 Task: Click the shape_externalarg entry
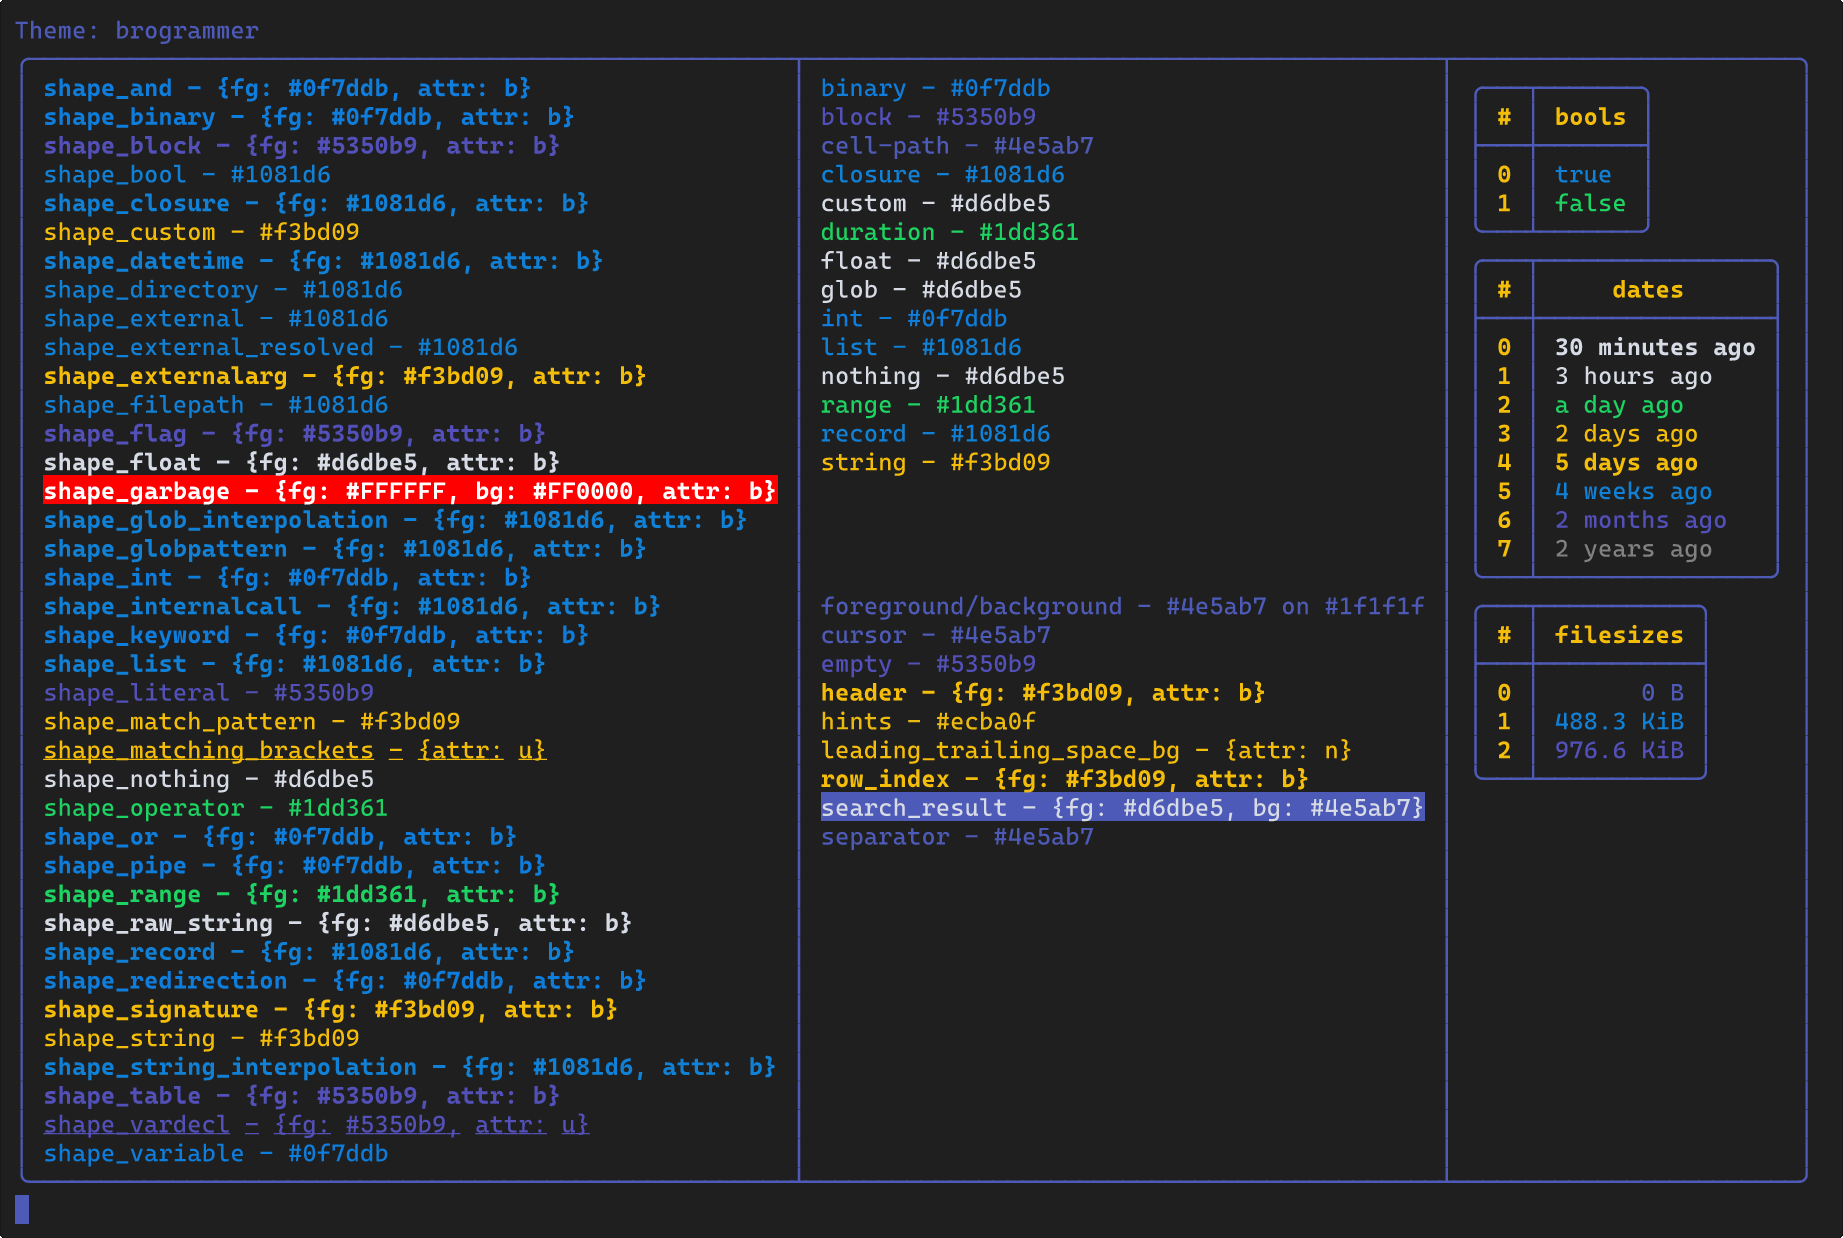click(345, 377)
